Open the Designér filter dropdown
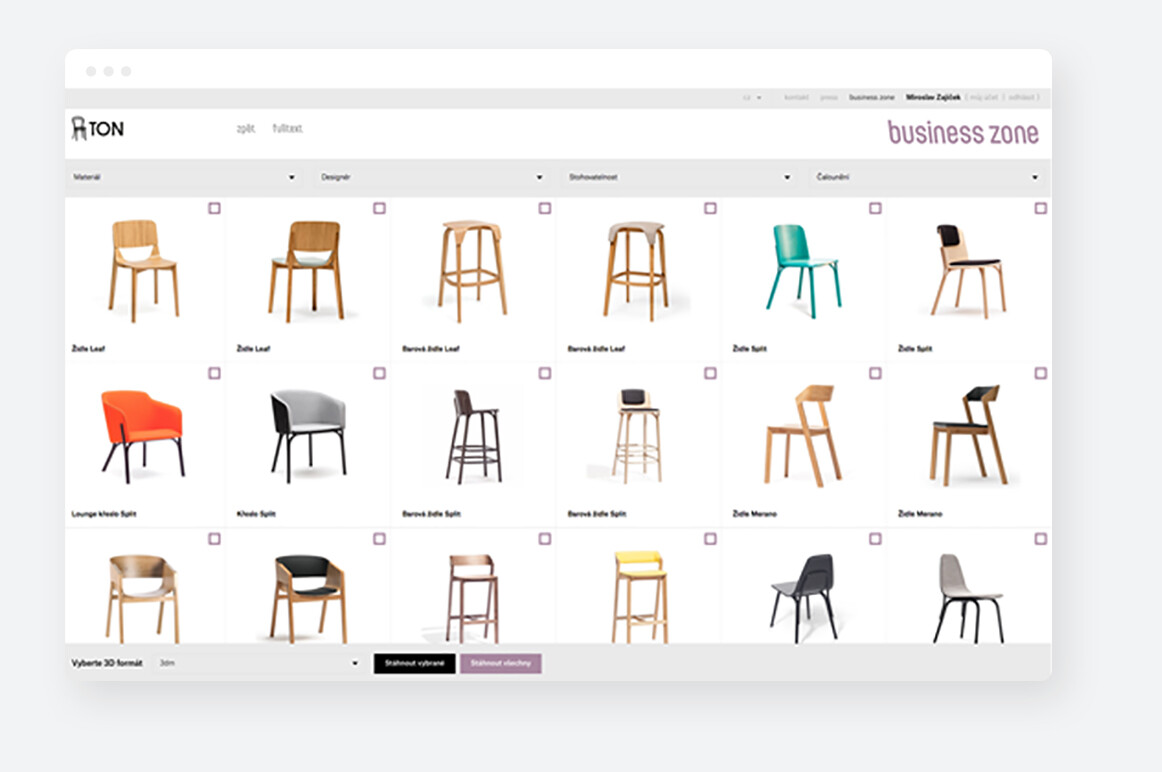Viewport: 1162px width, 772px height. [432, 177]
